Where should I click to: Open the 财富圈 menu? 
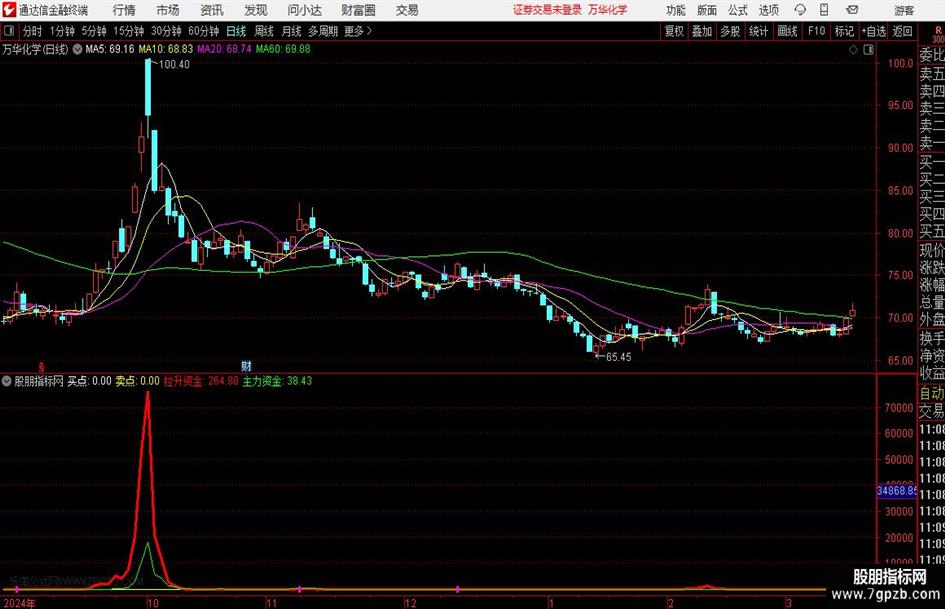[x=358, y=10]
